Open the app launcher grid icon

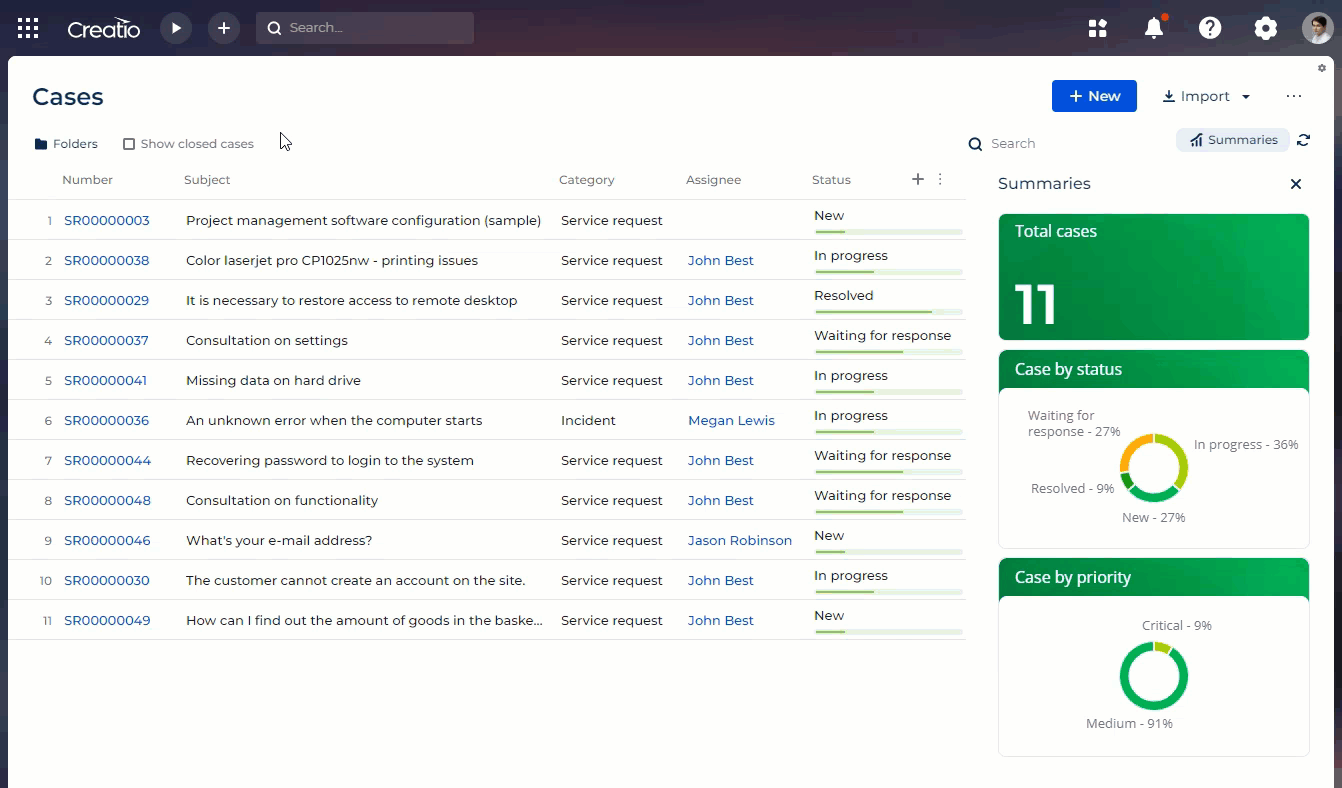point(28,28)
